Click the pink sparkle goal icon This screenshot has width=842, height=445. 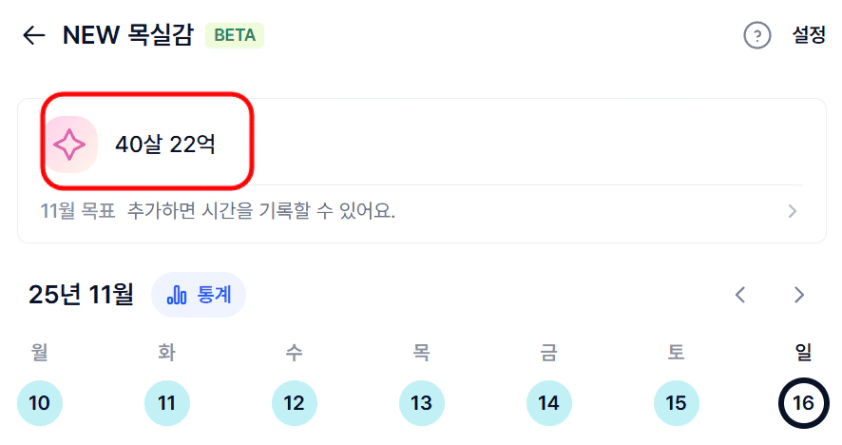coord(70,145)
